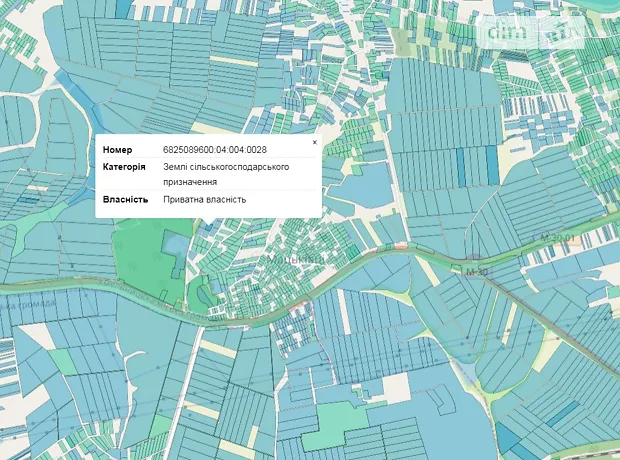
Task: Click the village name label below popup
Action: pyautogui.click(x=295, y=258)
